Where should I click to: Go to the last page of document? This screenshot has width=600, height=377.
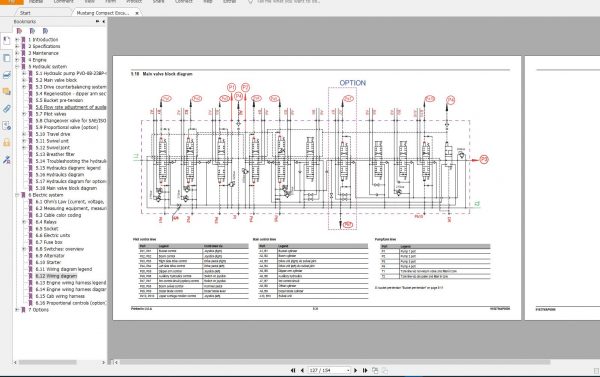[x=365, y=370]
